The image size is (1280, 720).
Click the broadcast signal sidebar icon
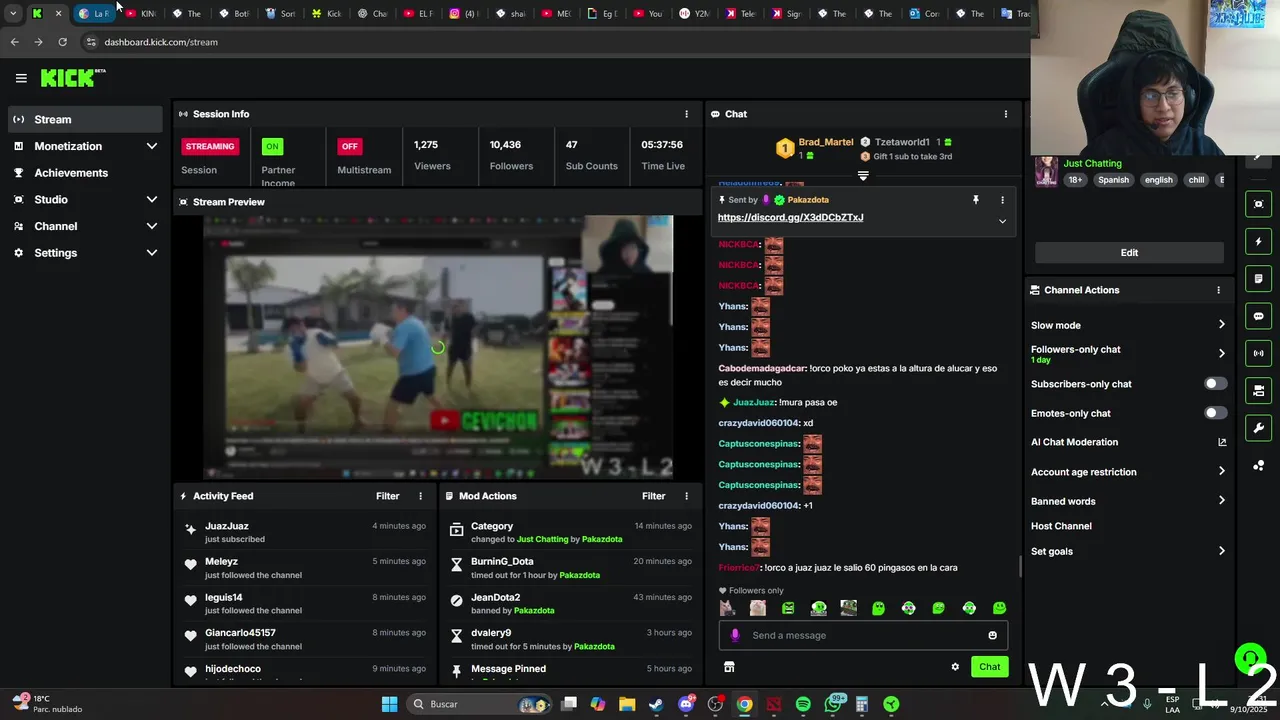click(x=1258, y=353)
